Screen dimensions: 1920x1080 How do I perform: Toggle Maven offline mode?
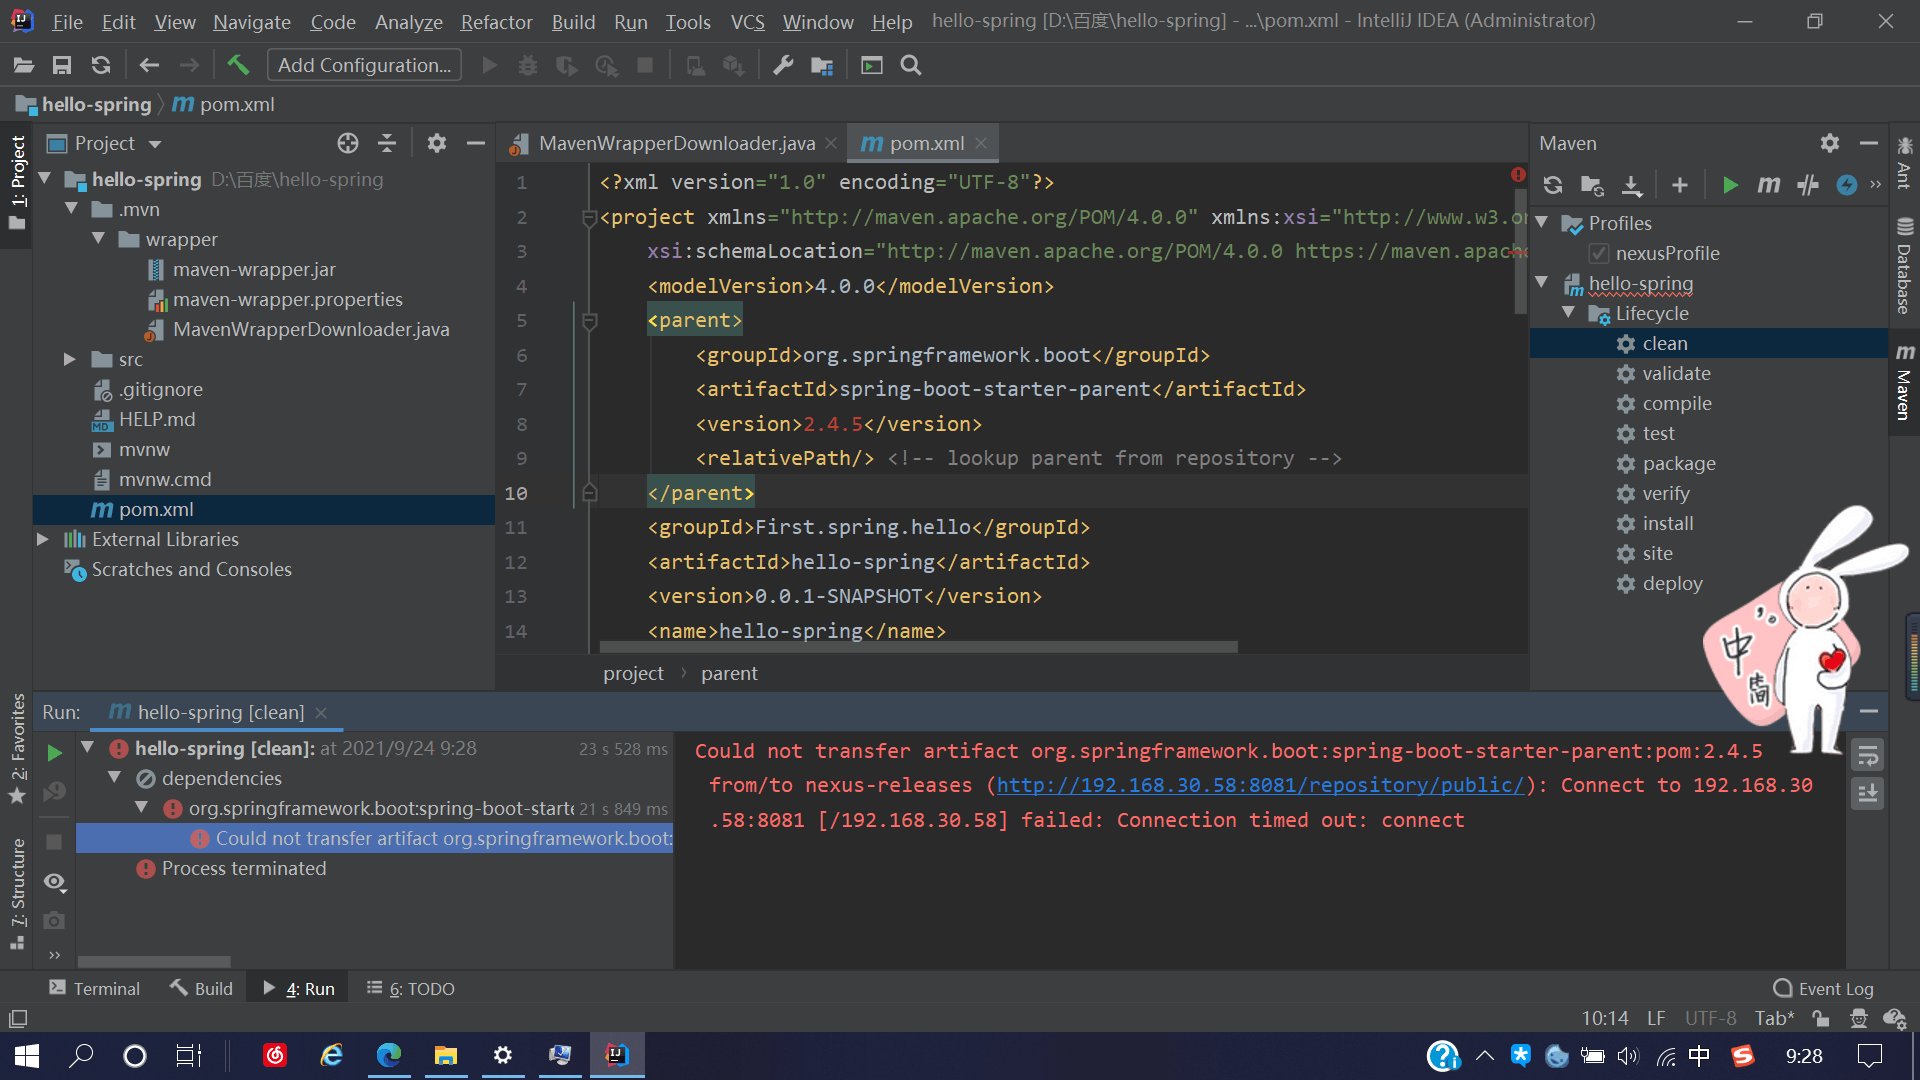tap(1807, 185)
